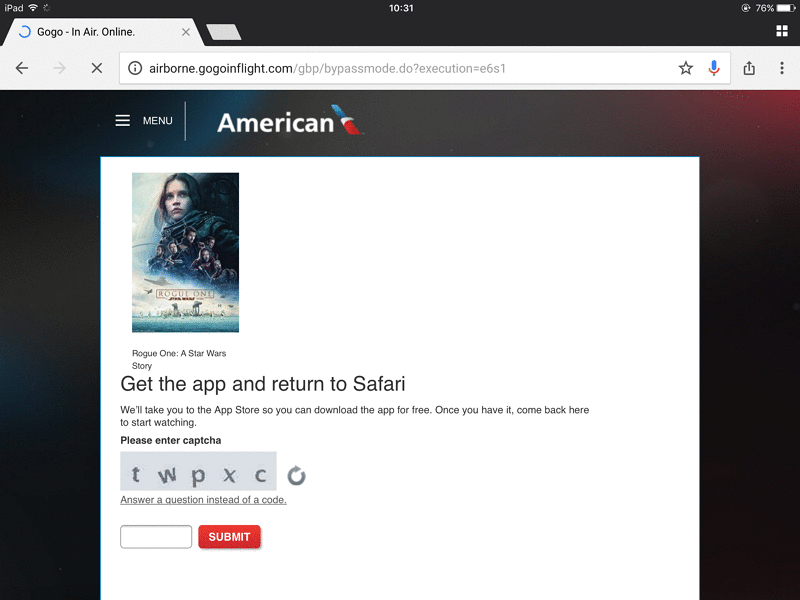Bookmark this page with the star
Screen dimensions: 800x600
click(686, 68)
